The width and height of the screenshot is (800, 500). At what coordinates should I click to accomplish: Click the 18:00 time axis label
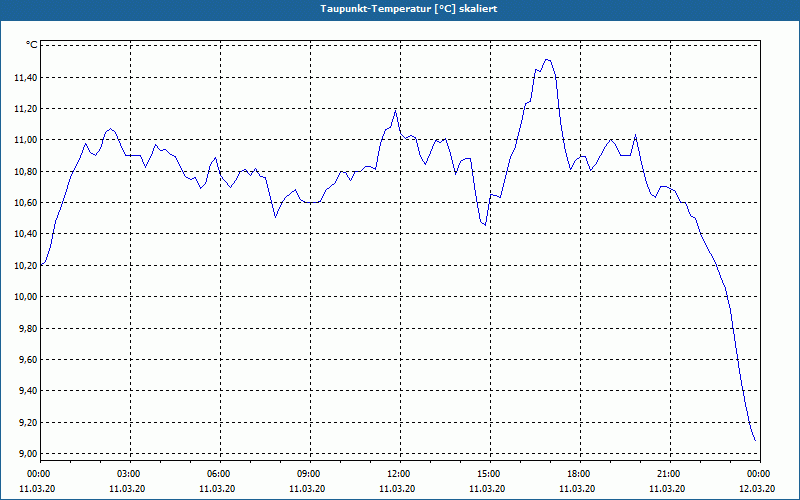click(x=581, y=474)
